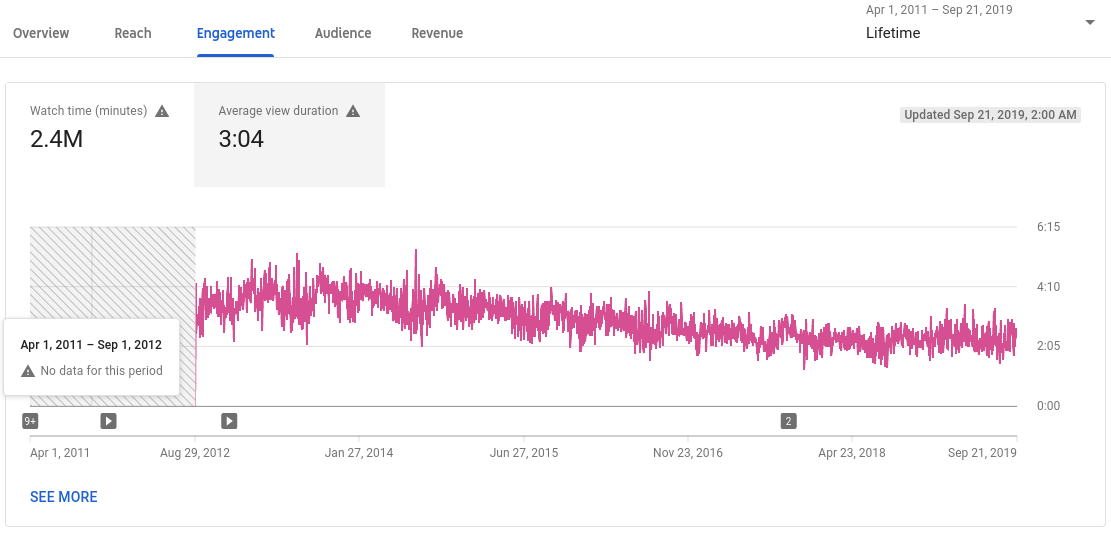The width and height of the screenshot is (1111, 534).
Task: Click the SEE MORE link
Action: coord(64,497)
